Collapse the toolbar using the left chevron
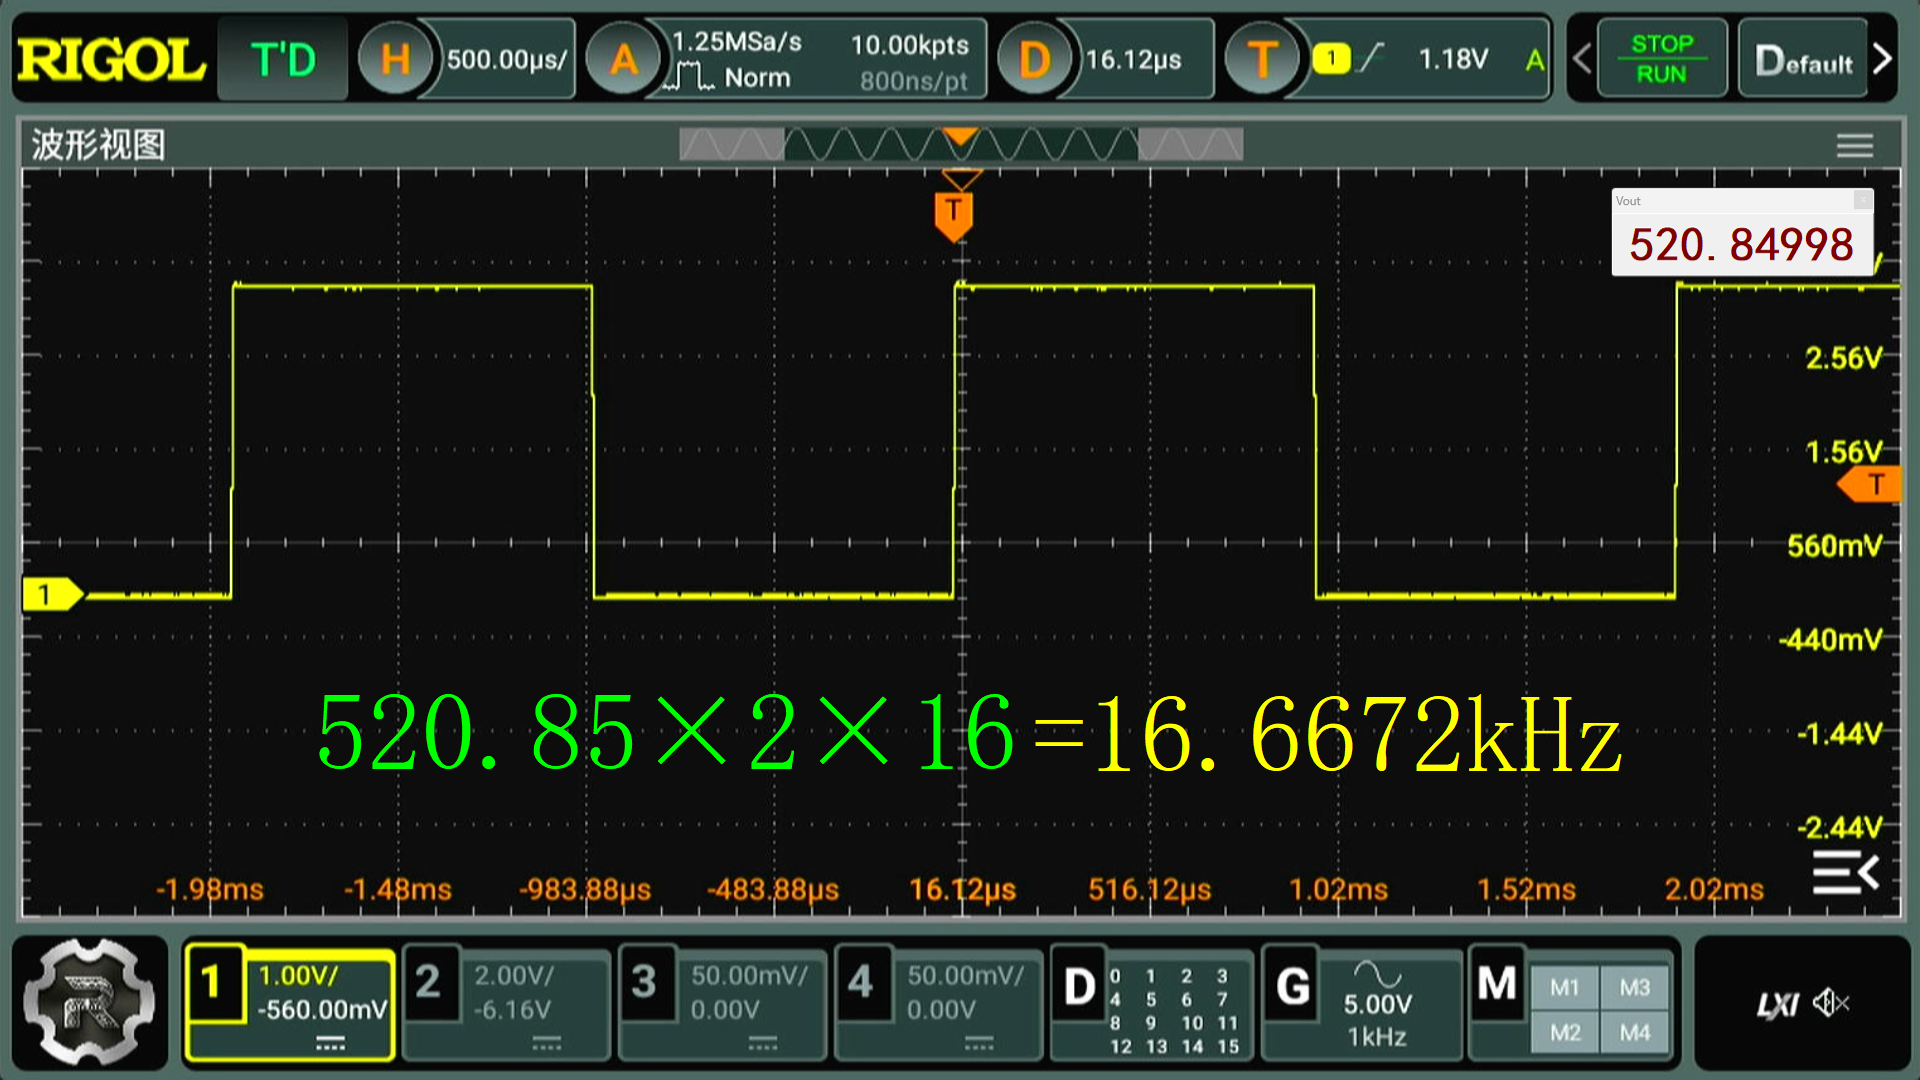The height and width of the screenshot is (1080, 1920). 1581,58
